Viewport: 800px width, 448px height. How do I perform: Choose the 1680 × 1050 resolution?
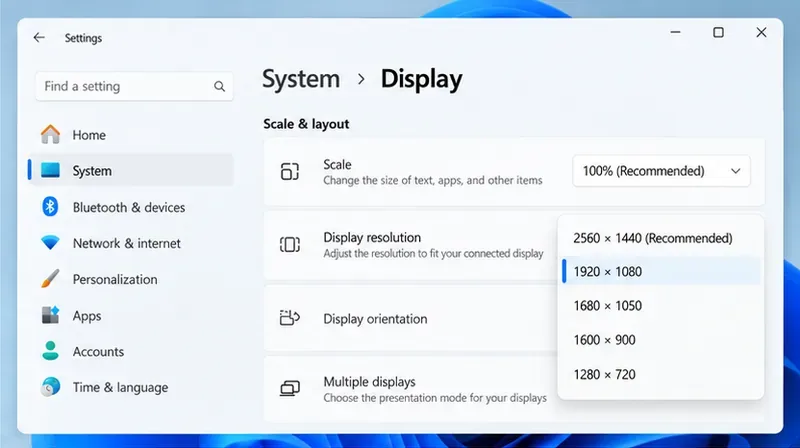[x=661, y=306]
